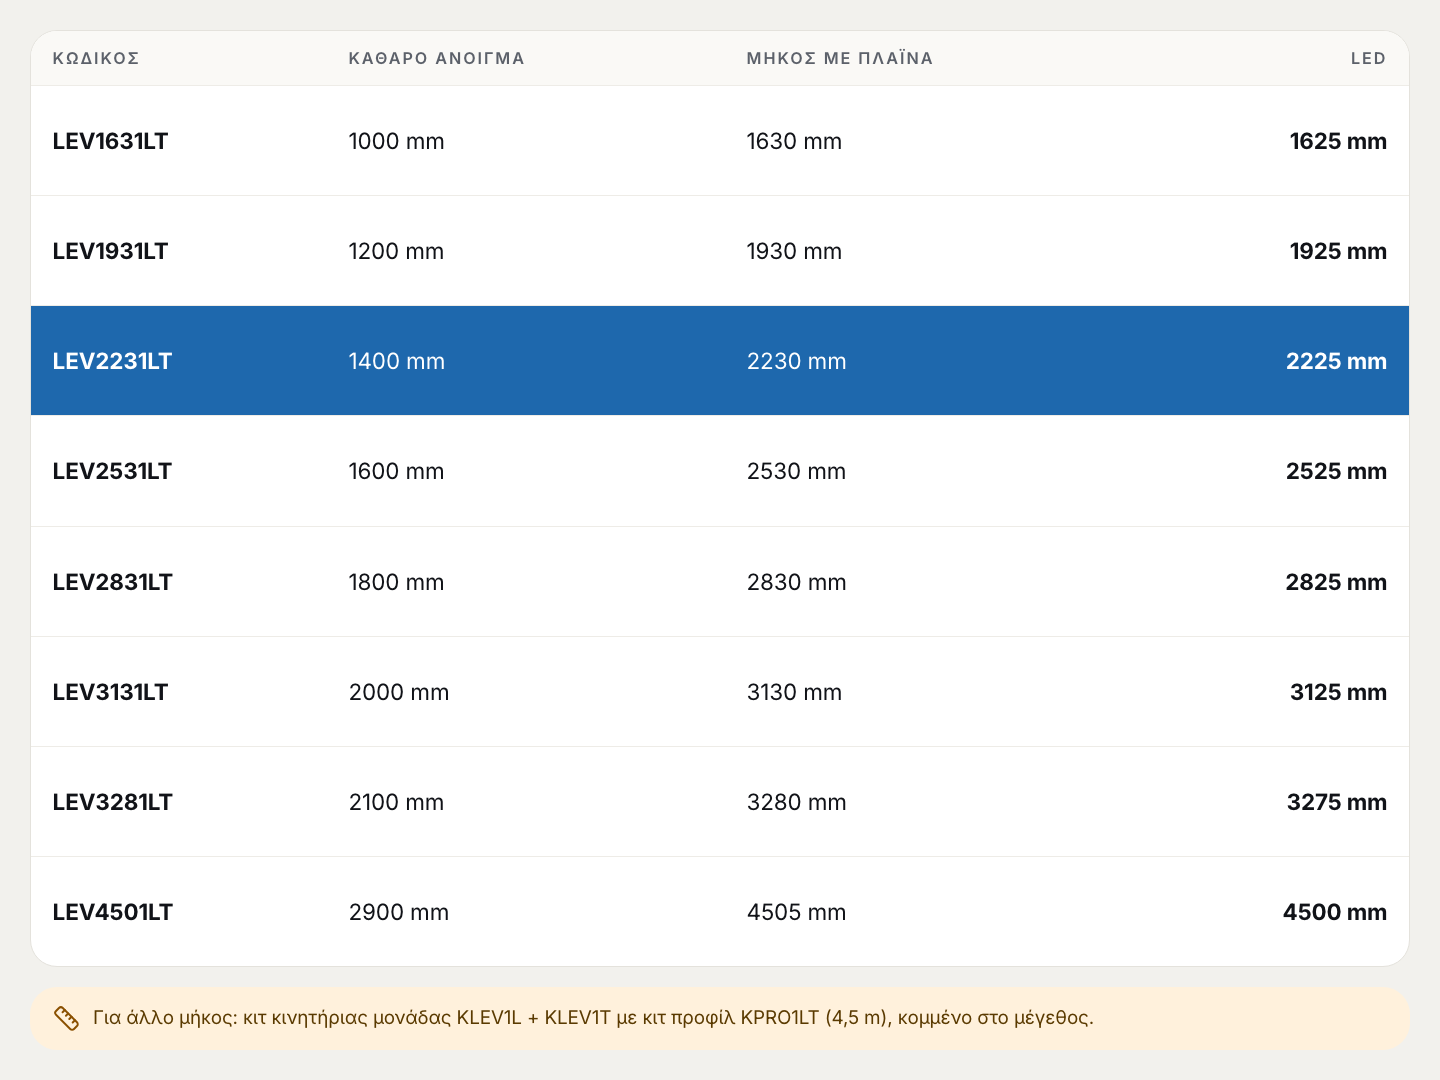Viewport: 1440px width, 1080px height.
Task: Click the 2230 mm length value
Action: click(x=797, y=361)
